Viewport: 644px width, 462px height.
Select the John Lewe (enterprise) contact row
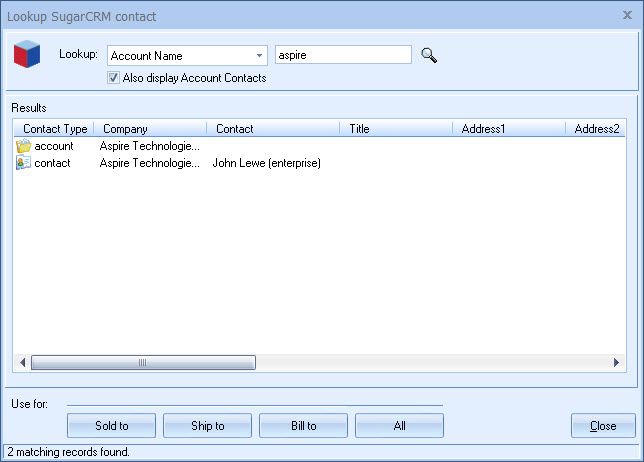[265, 163]
